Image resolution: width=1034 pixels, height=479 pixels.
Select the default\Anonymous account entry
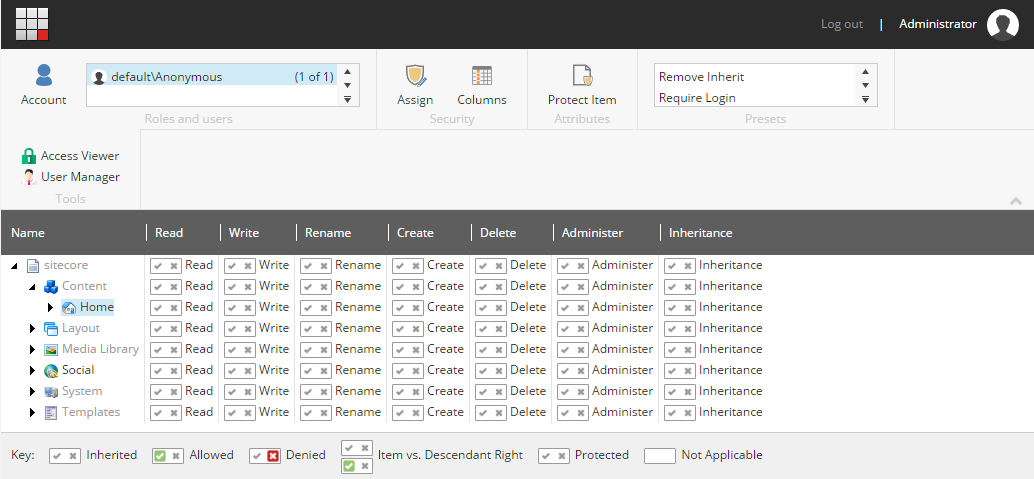212,75
